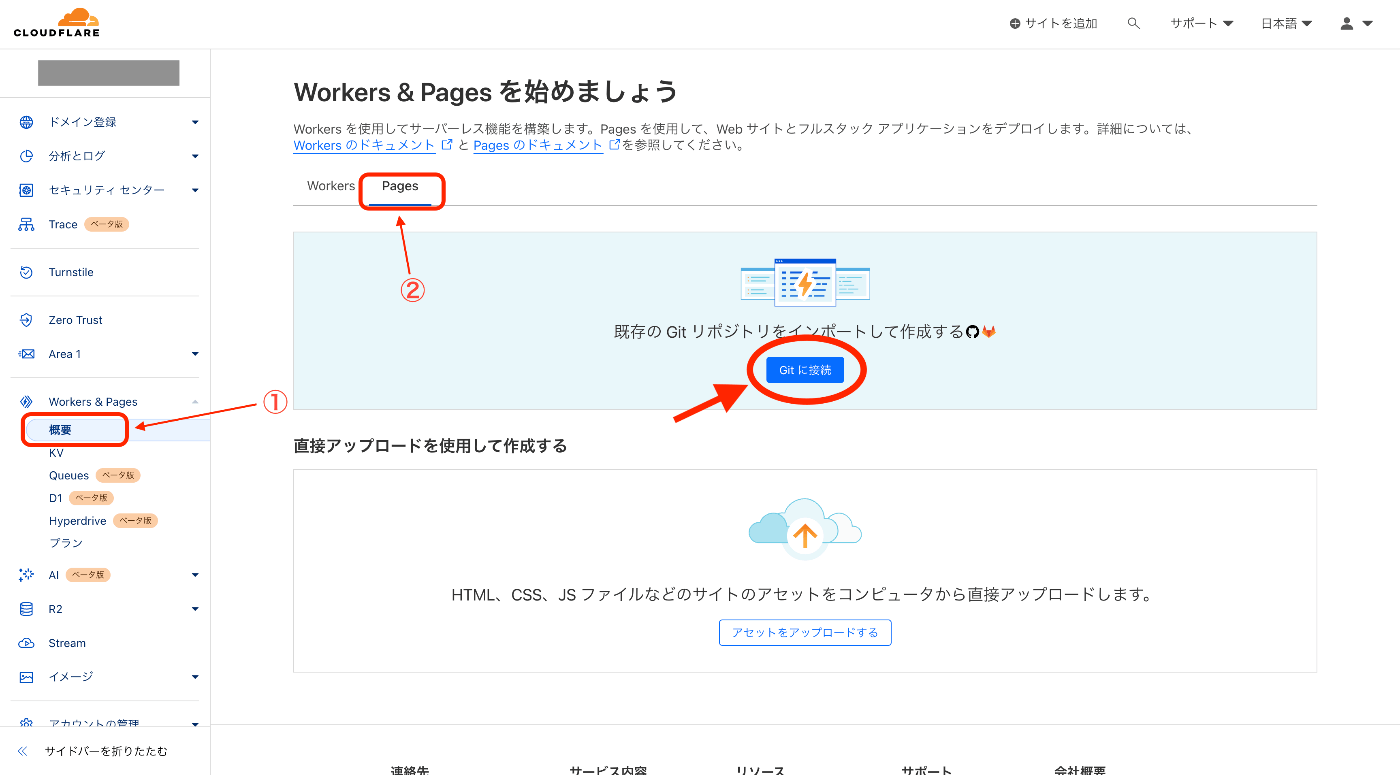The width and height of the screenshot is (1400, 775).
Task: Open search via the magnifier icon
Action: coord(1133,23)
